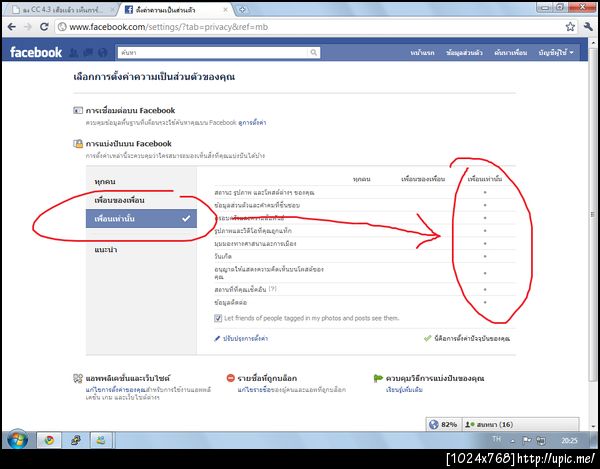Open the chat bar สนทนา (16)
600x469 pixels.
tap(521, 425)
